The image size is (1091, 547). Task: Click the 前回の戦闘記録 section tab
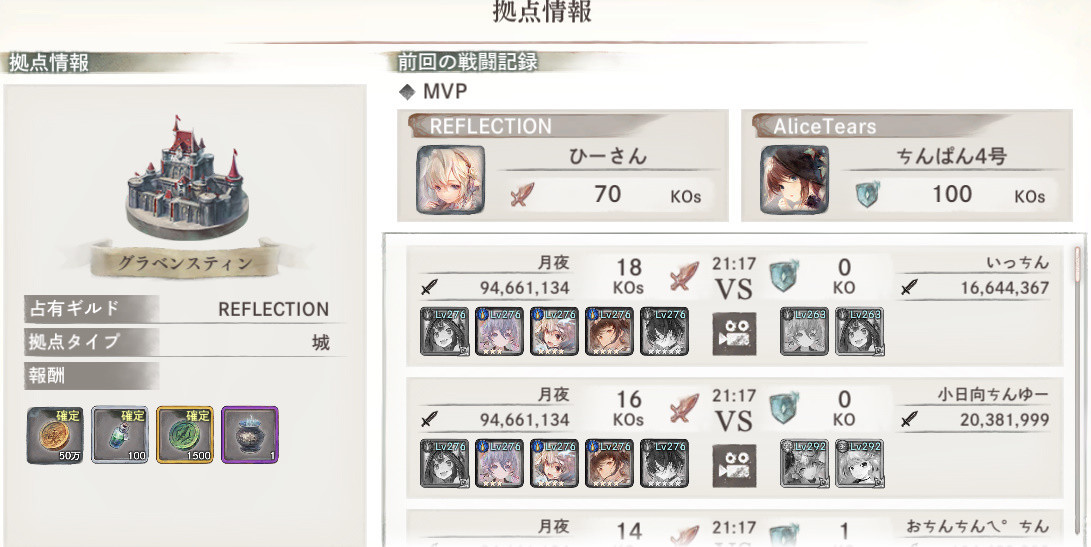click(x=468, y=62)
